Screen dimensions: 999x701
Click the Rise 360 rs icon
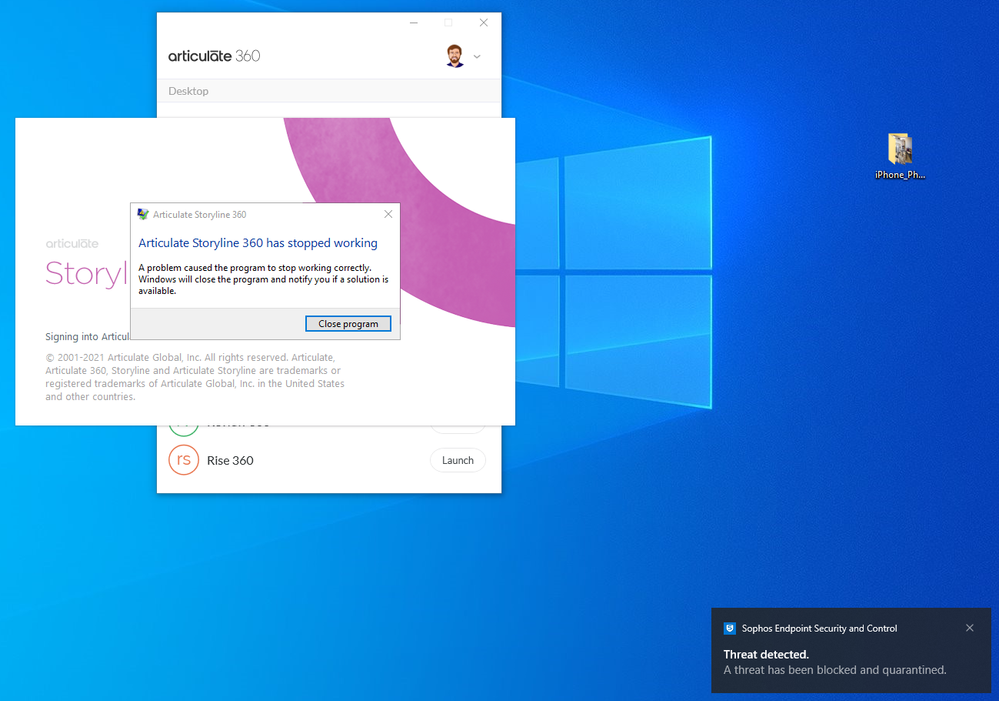pyautogui.click(x=183, y=460)
